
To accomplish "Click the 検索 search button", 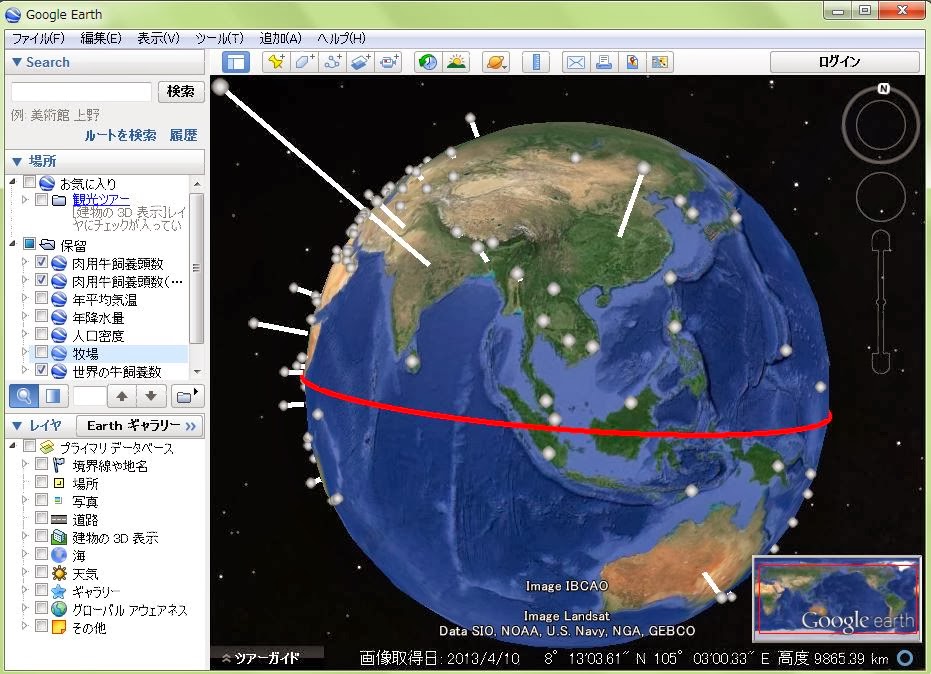I will [180, 91].
